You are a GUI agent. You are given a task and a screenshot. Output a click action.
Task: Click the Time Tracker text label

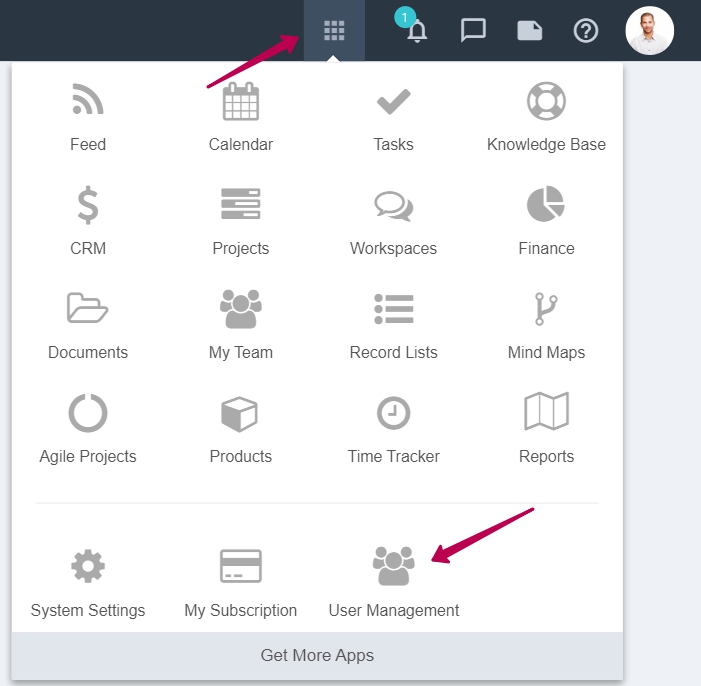393,456
